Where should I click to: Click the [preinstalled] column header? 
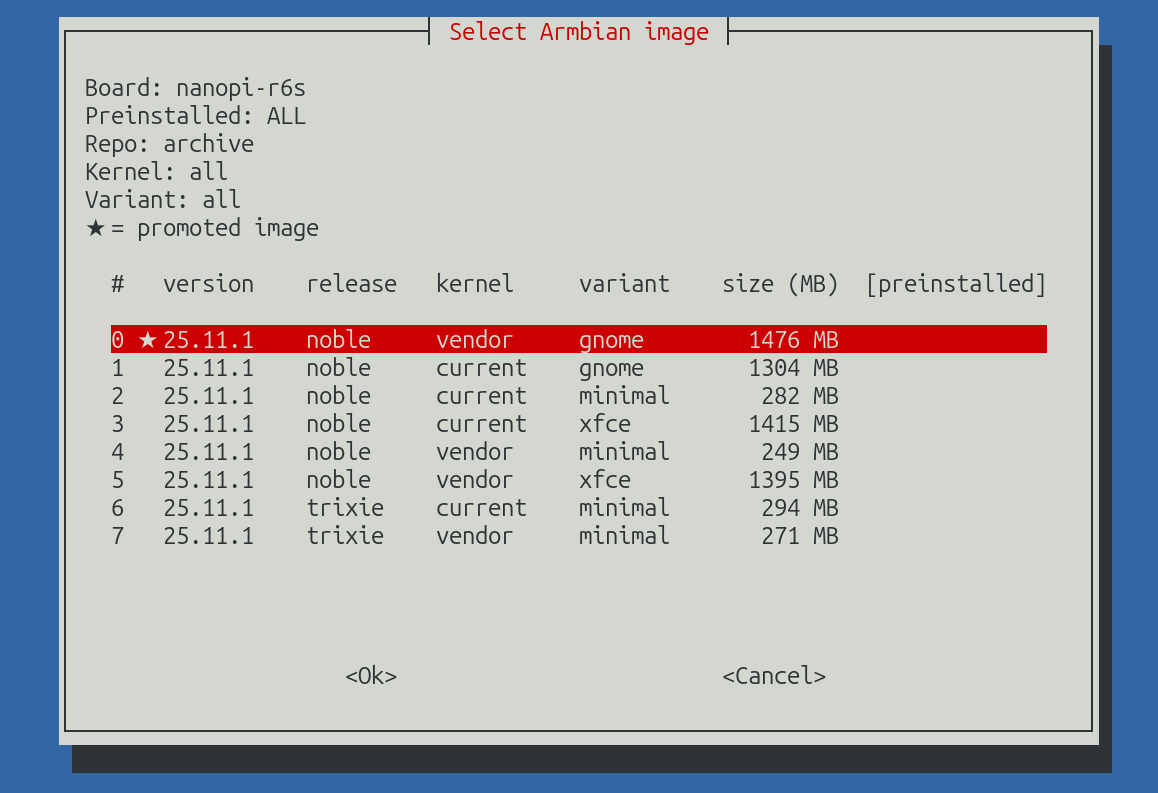click(955, 284)
